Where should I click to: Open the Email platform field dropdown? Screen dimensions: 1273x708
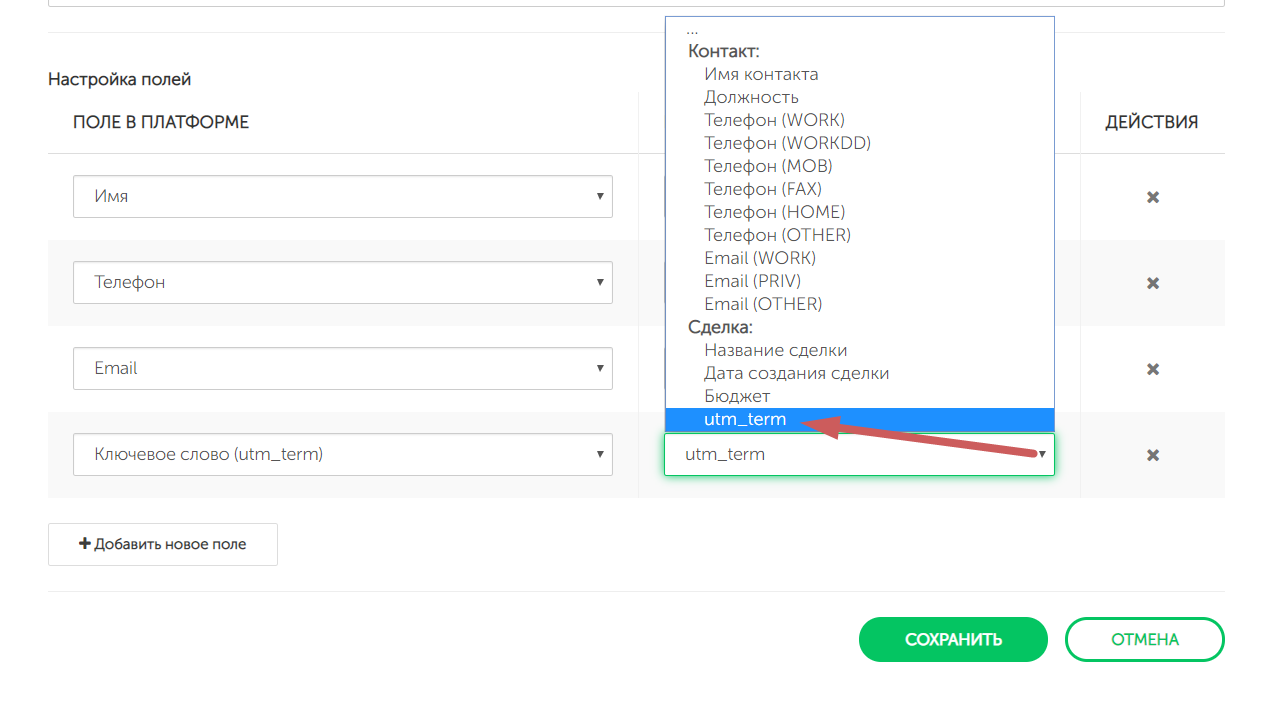pyautogui.click(x=342, y=369)
